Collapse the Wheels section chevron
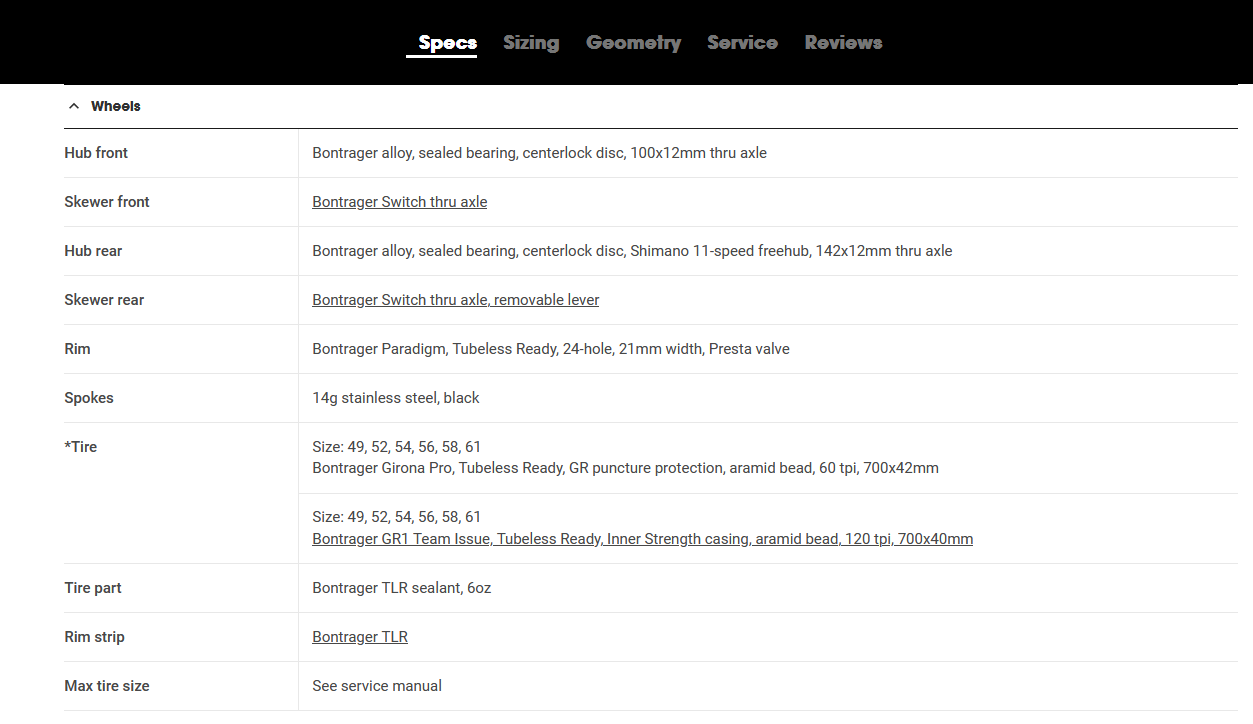Image resolution: width=1253 pixels, height=724 pixels. (x=74, y=106)
